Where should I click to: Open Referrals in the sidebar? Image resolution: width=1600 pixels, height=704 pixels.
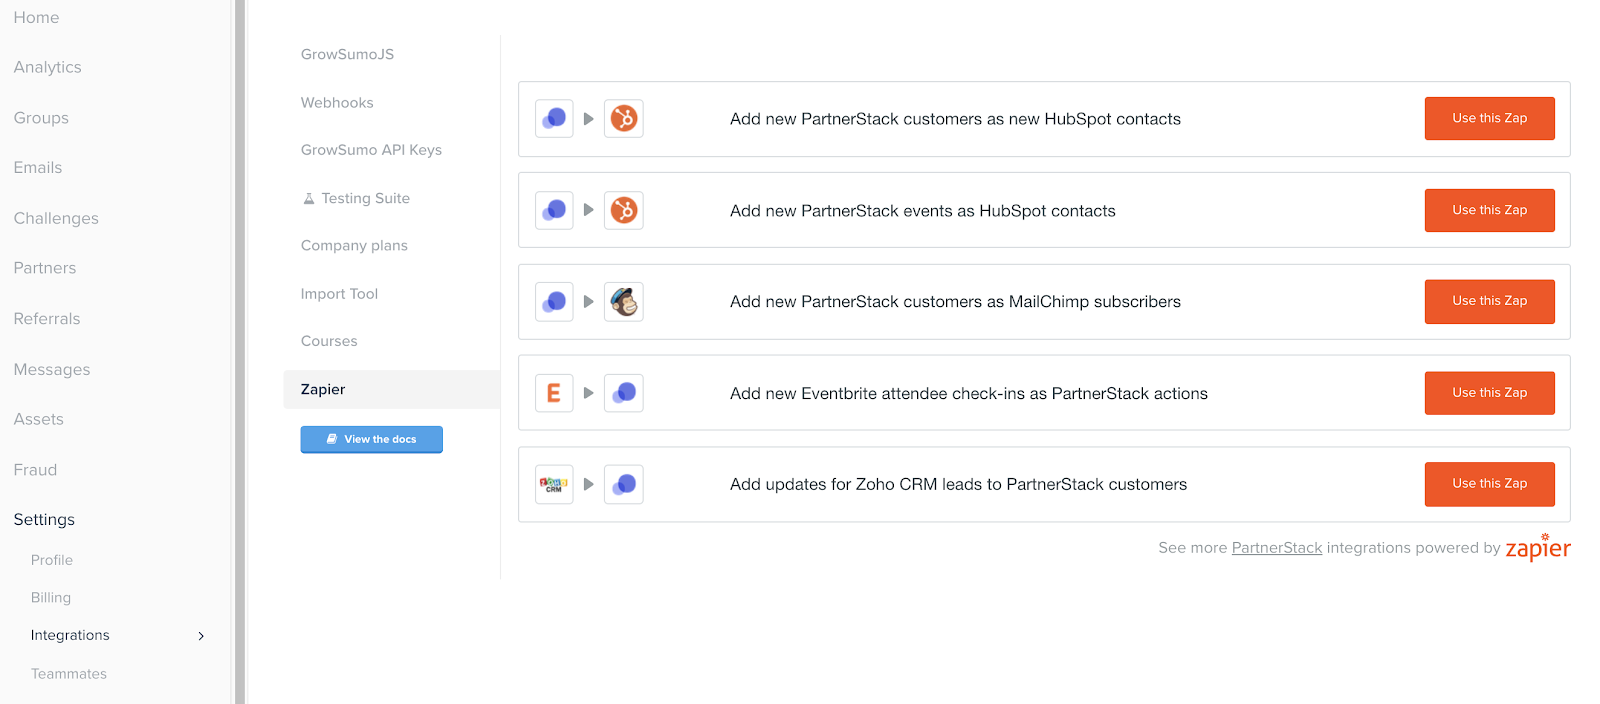(x=47, y=319)
